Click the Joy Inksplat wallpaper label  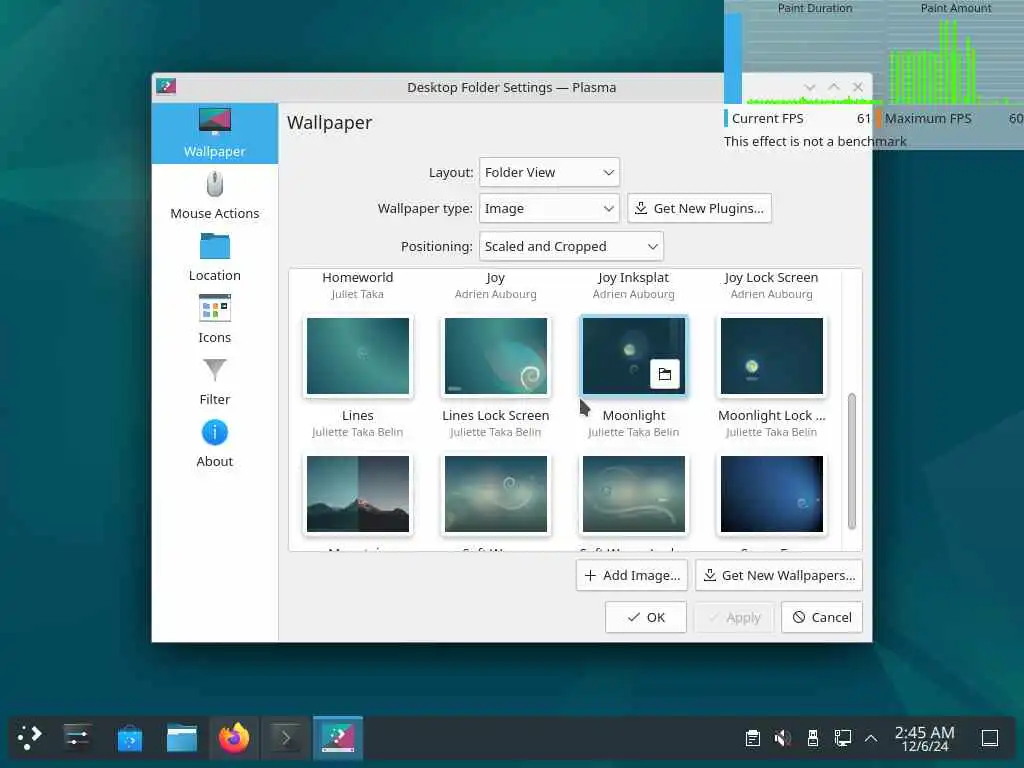click(633, 278)
